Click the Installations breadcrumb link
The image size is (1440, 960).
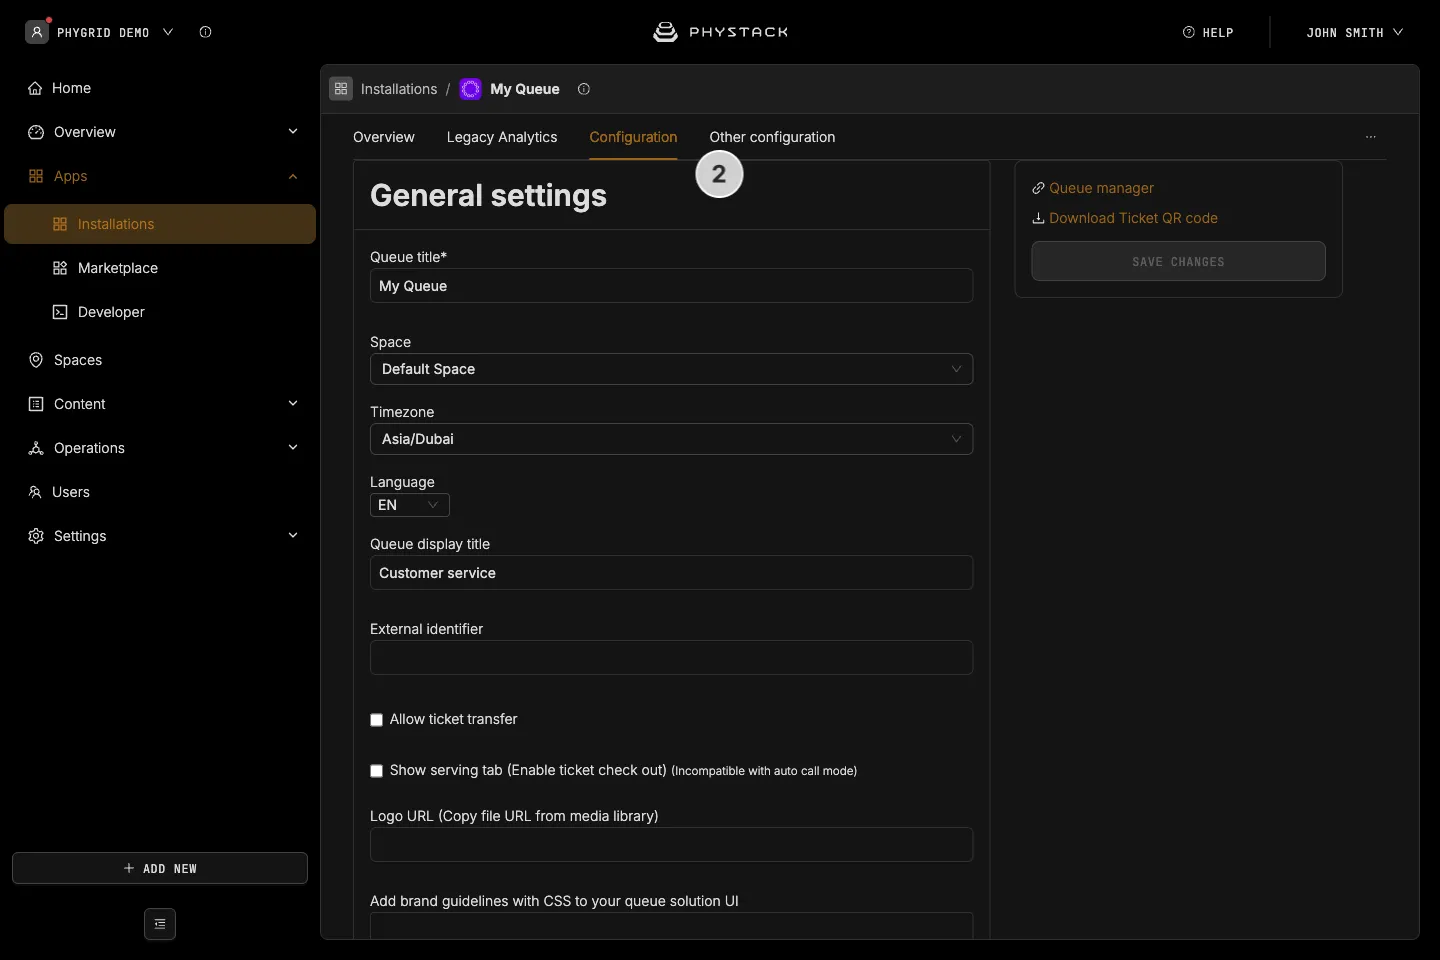coord(399,89)
